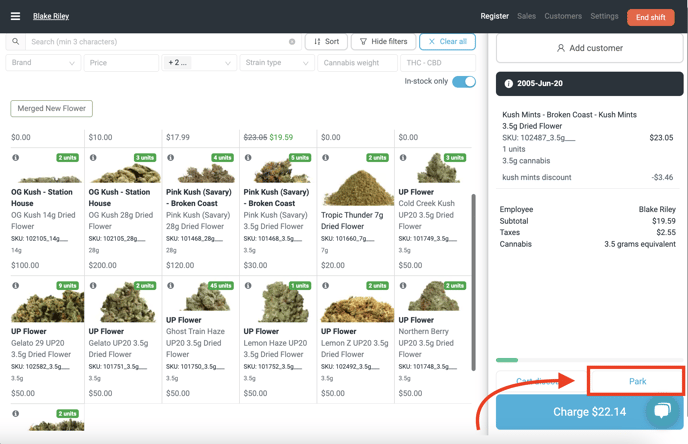This screenshot has width=688, height=444.
Task: Click info icon on OG Kush 14g product
Action: pyautogui.click(x=16, y=158)
